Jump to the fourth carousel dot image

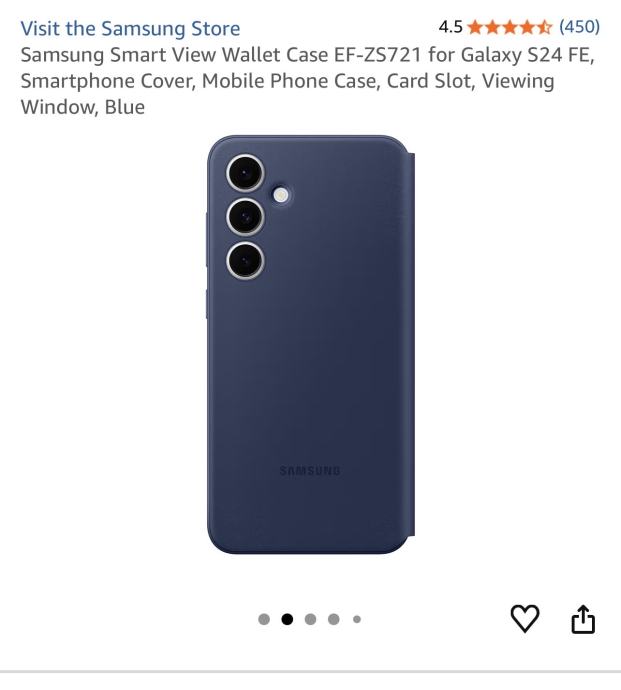pos(334,619)
